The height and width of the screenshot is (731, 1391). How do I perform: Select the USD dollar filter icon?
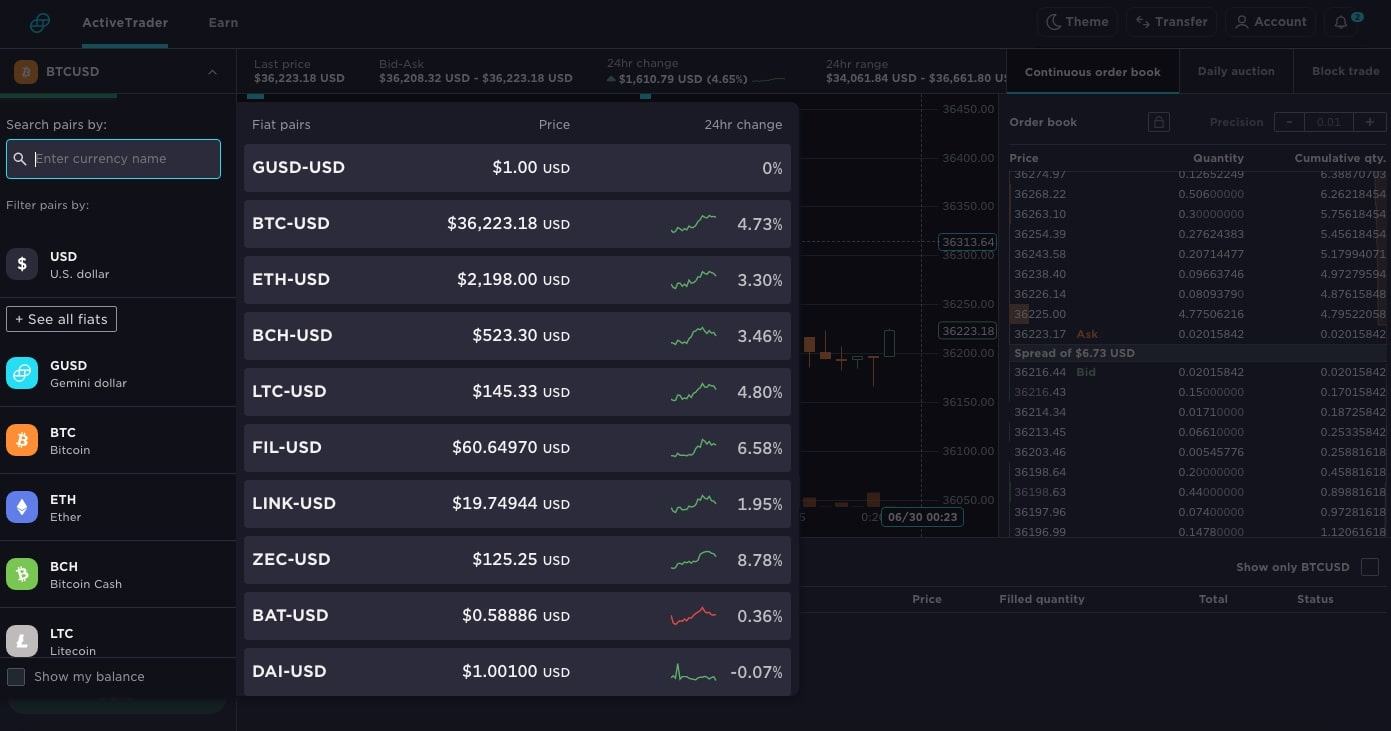(22, 263)
